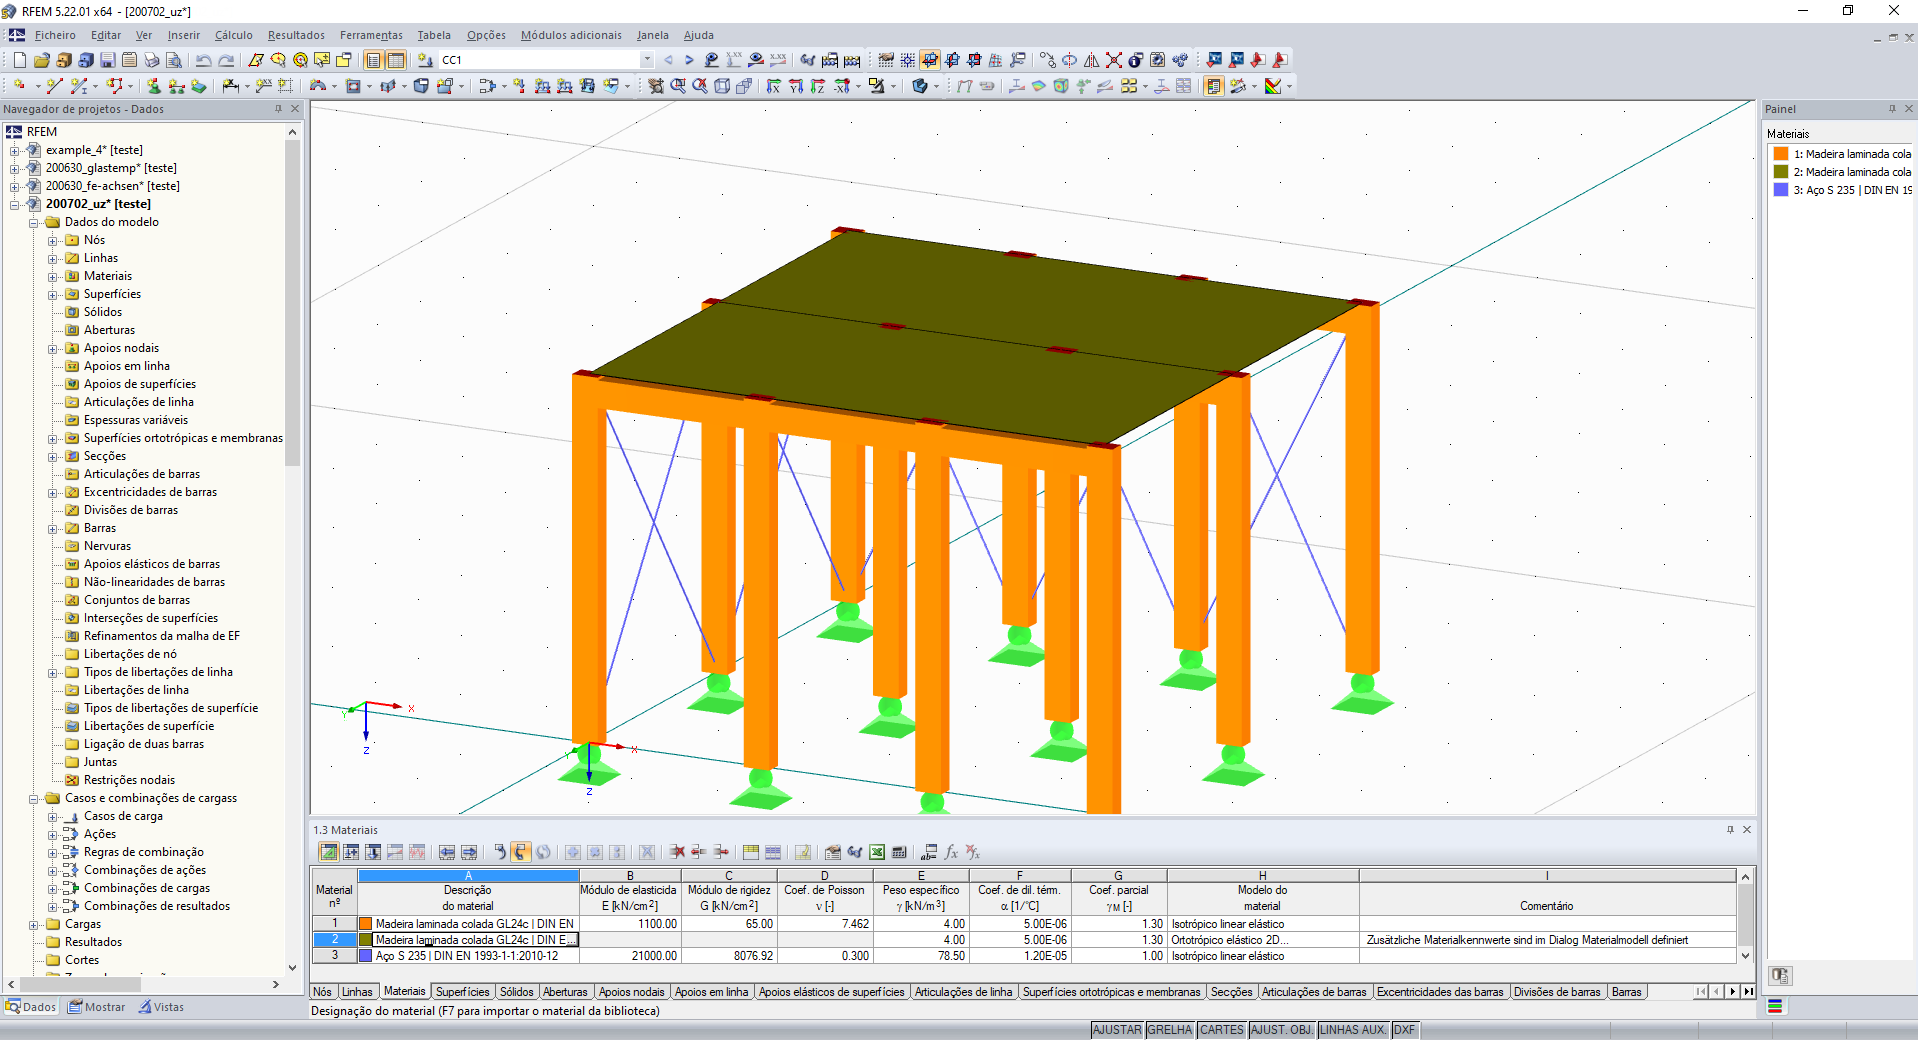This screenshot has height=1040, width=1918.
Task: Open the Dados navigator tab
Action: 31,1007
